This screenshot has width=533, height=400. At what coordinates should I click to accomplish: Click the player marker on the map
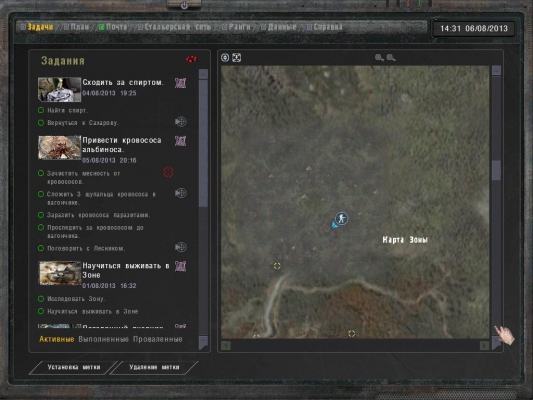click(x=342, y=218)
